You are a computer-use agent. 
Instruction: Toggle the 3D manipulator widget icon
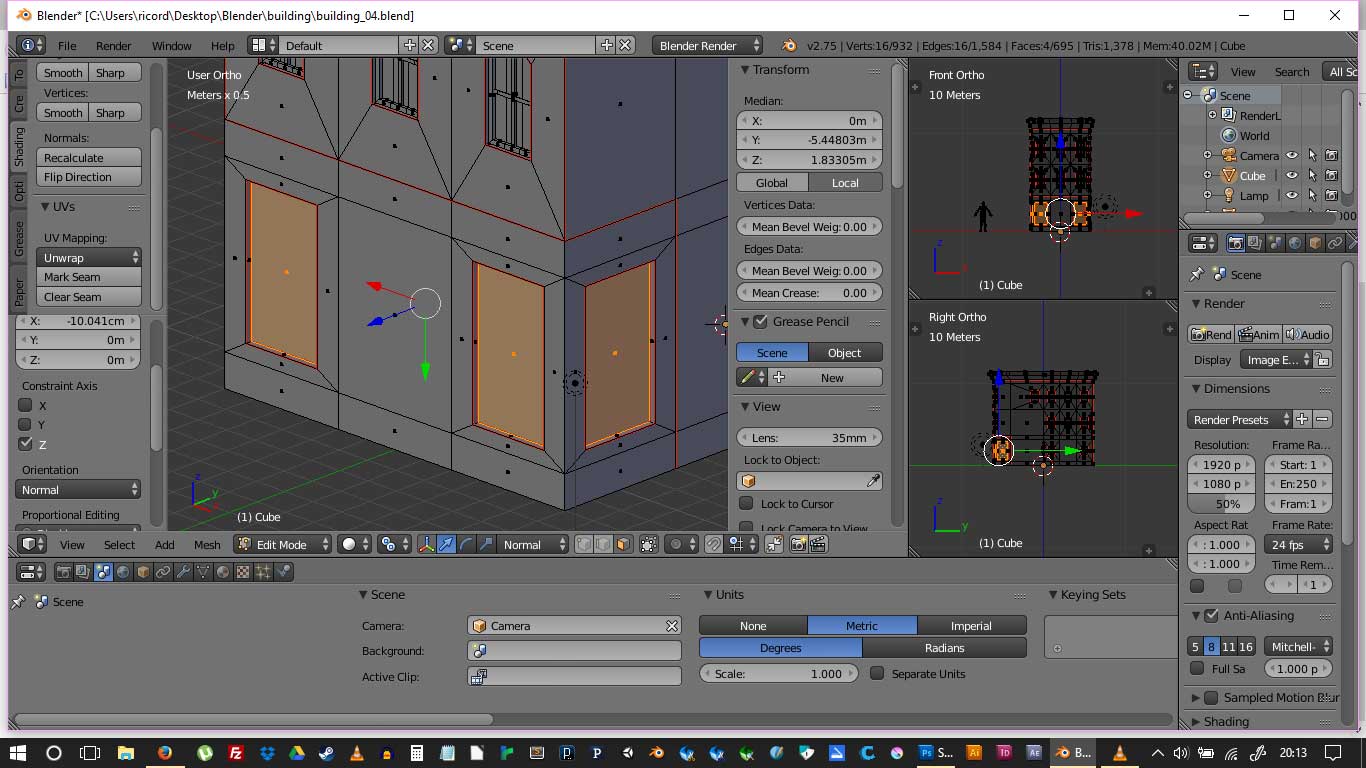click(x=427, y=545)
